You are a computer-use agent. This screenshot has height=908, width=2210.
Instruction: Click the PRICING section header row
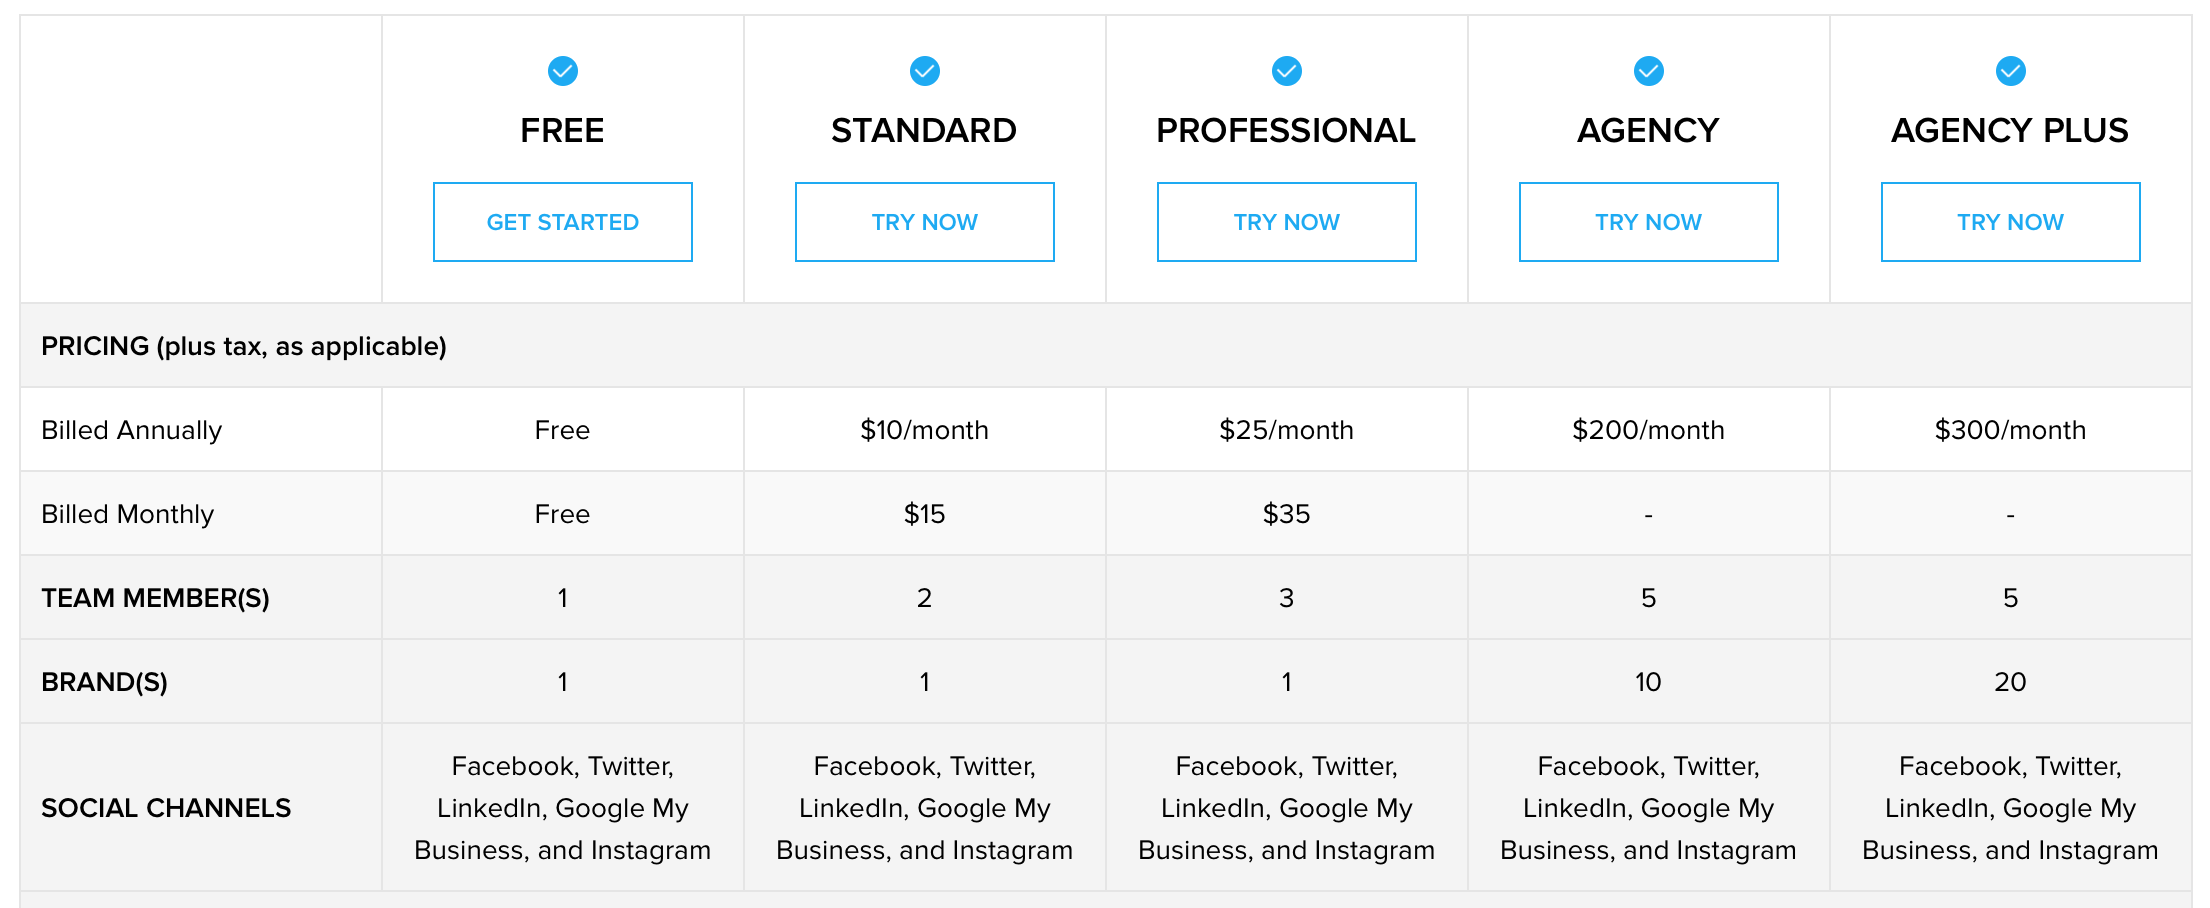point(1106,346)
